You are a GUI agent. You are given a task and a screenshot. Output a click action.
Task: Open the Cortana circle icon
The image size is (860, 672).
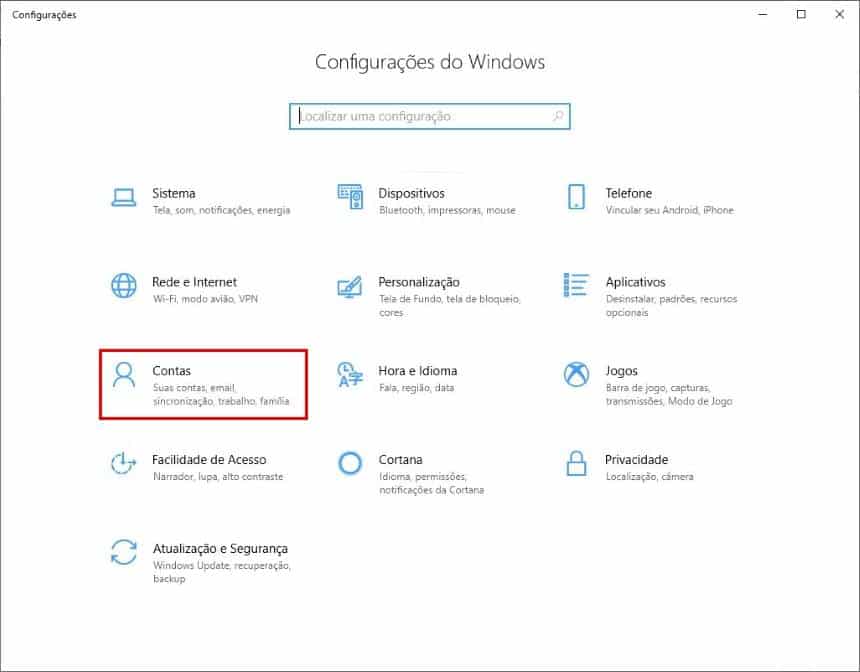point(350,464)
